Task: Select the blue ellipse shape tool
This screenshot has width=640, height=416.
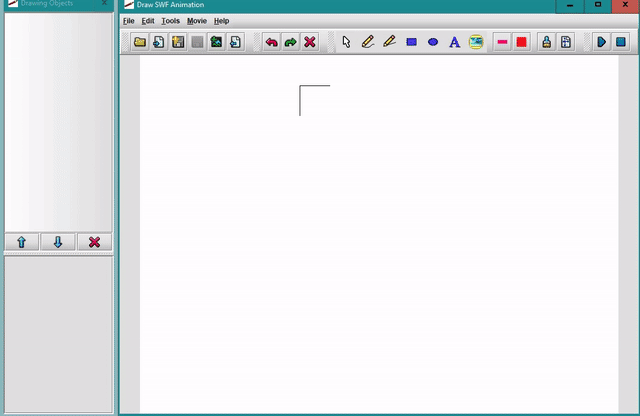Action: [433, 42]
